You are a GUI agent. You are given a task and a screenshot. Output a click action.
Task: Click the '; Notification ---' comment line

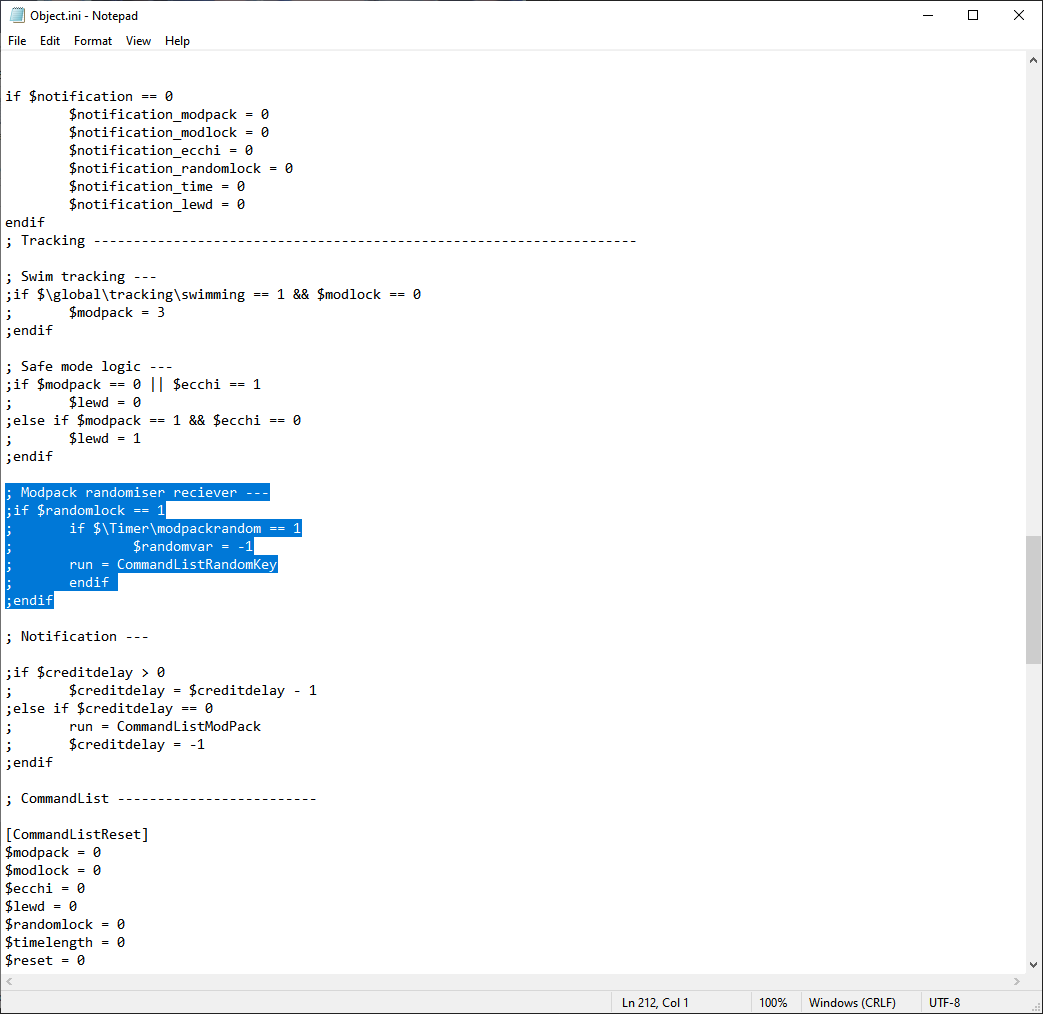(77, 637)
